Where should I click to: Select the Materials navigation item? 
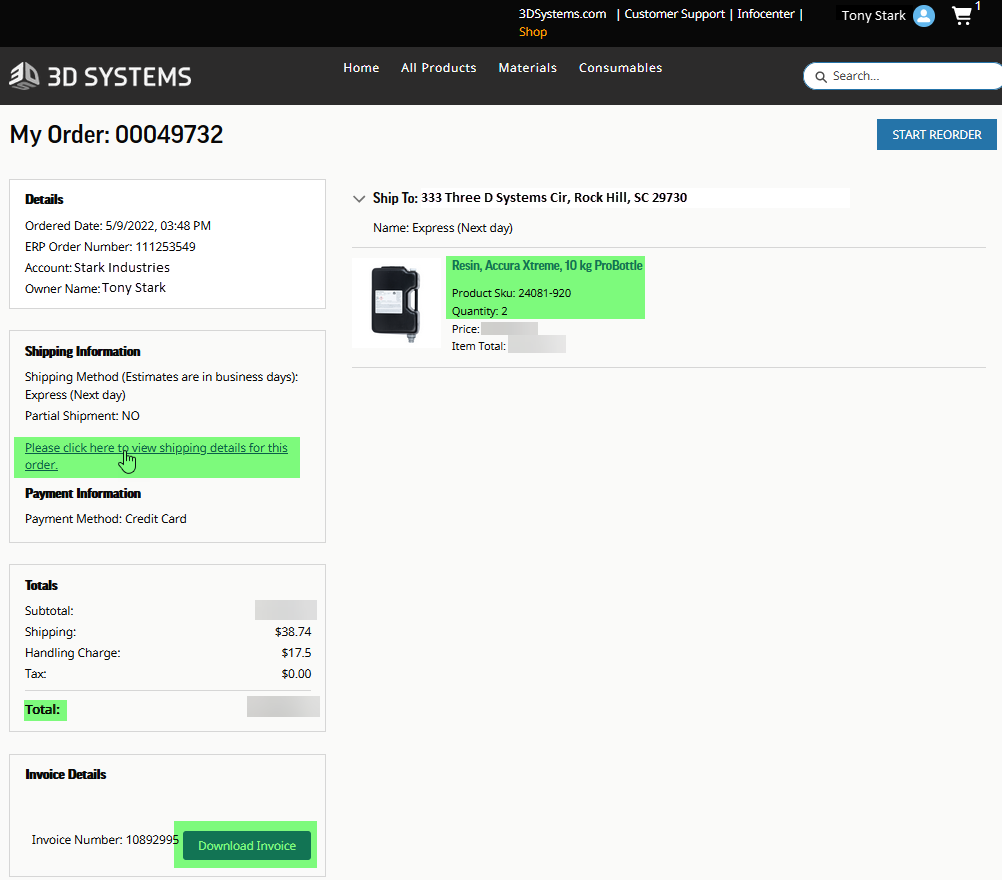[527, 67]
